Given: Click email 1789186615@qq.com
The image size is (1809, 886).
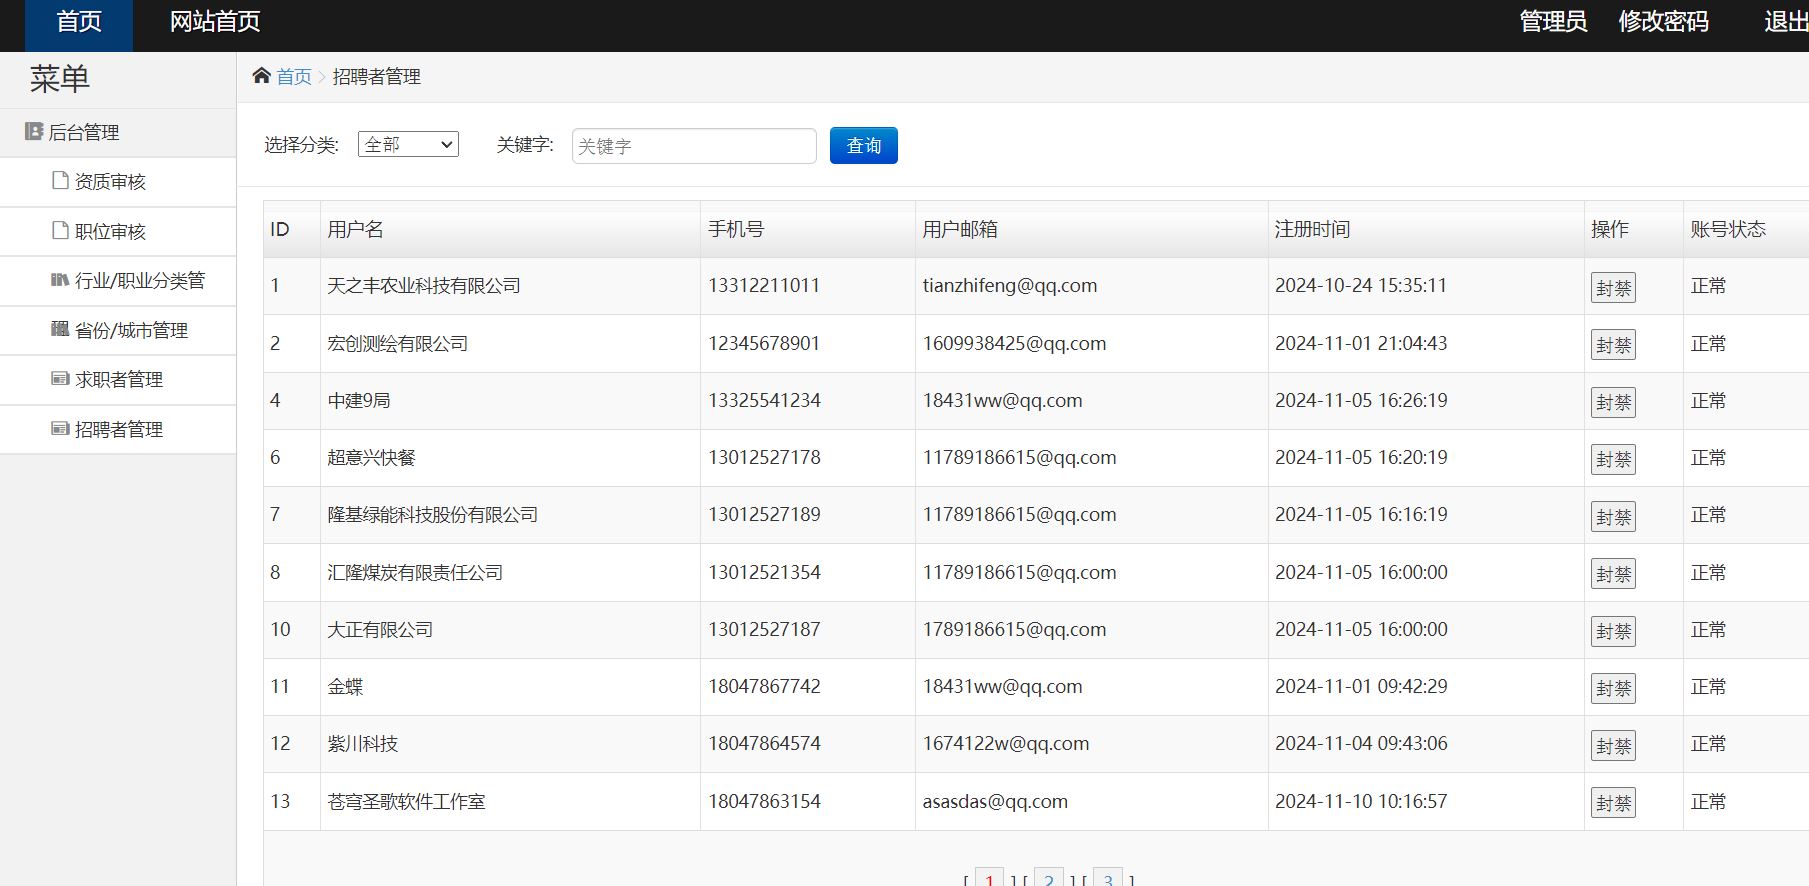Looking at the screenshot, I should click(1014, 629).
